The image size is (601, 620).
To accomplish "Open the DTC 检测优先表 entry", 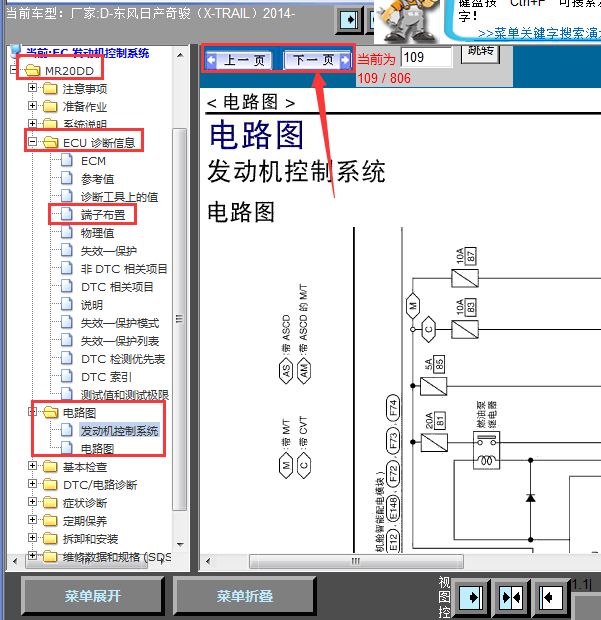I will (x=123, y=359).
